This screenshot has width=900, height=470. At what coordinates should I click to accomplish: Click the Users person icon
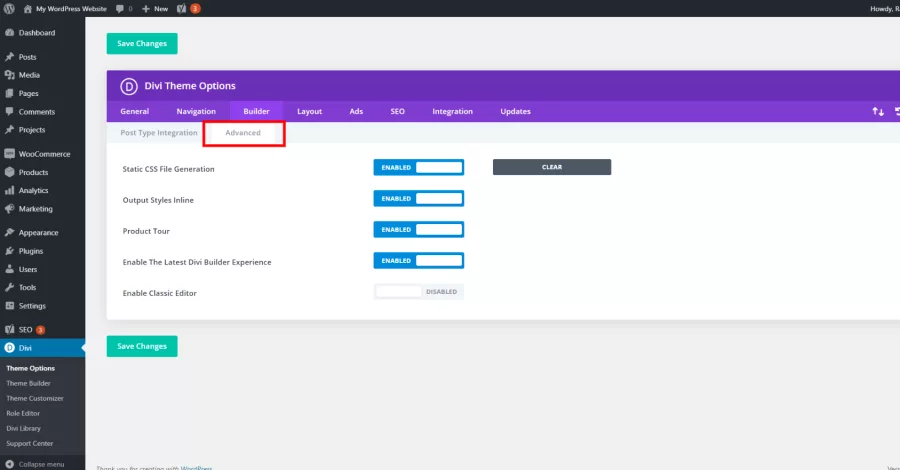(x=9, y=269)
